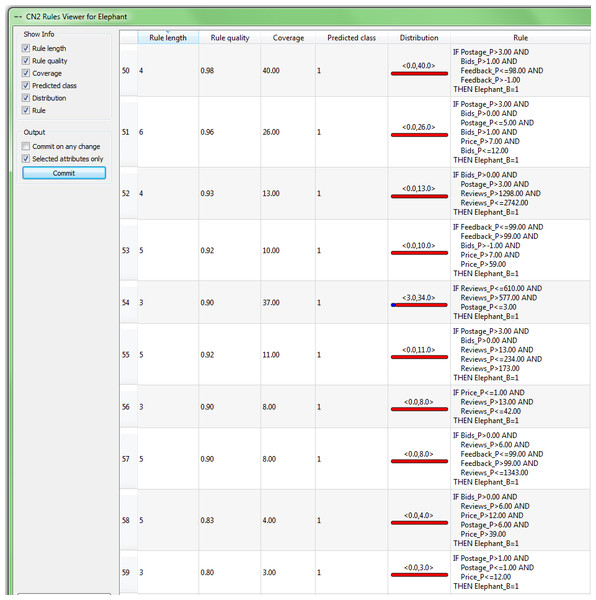Click distribution bar labeled <0.0,13.0>
Screen dimensions: 596x600
[x=419, y=196]
